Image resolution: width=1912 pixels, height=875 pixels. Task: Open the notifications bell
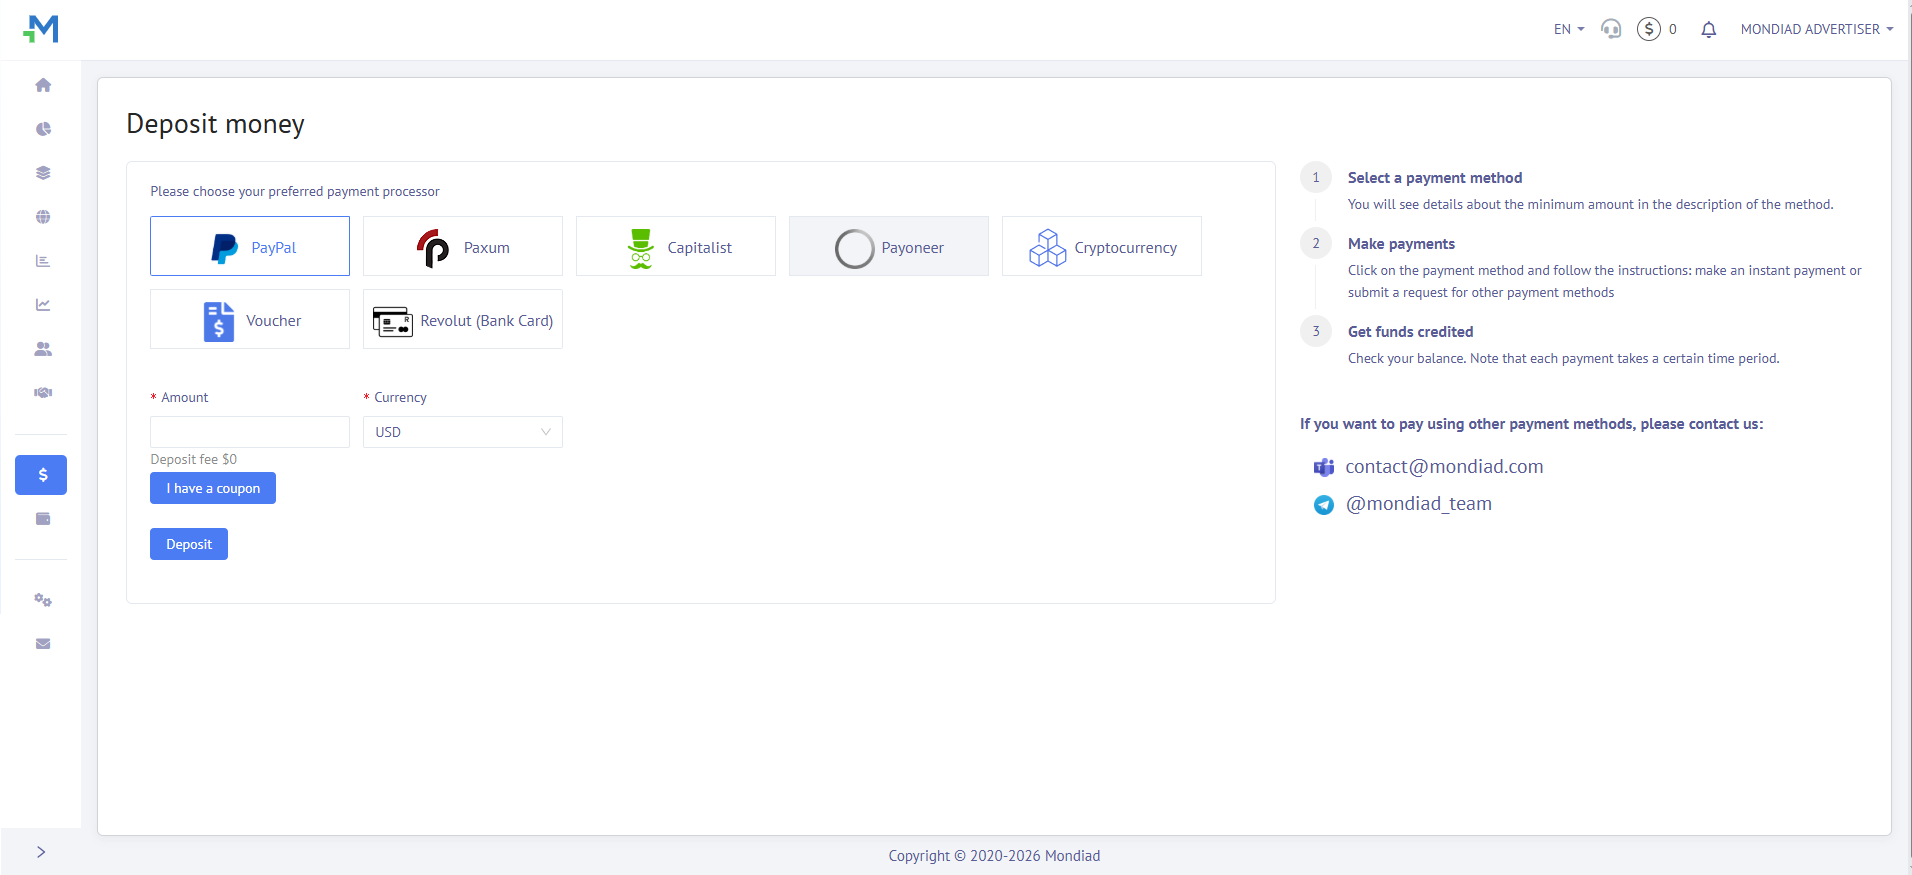pyautogui.click(x=1709, y=29)
